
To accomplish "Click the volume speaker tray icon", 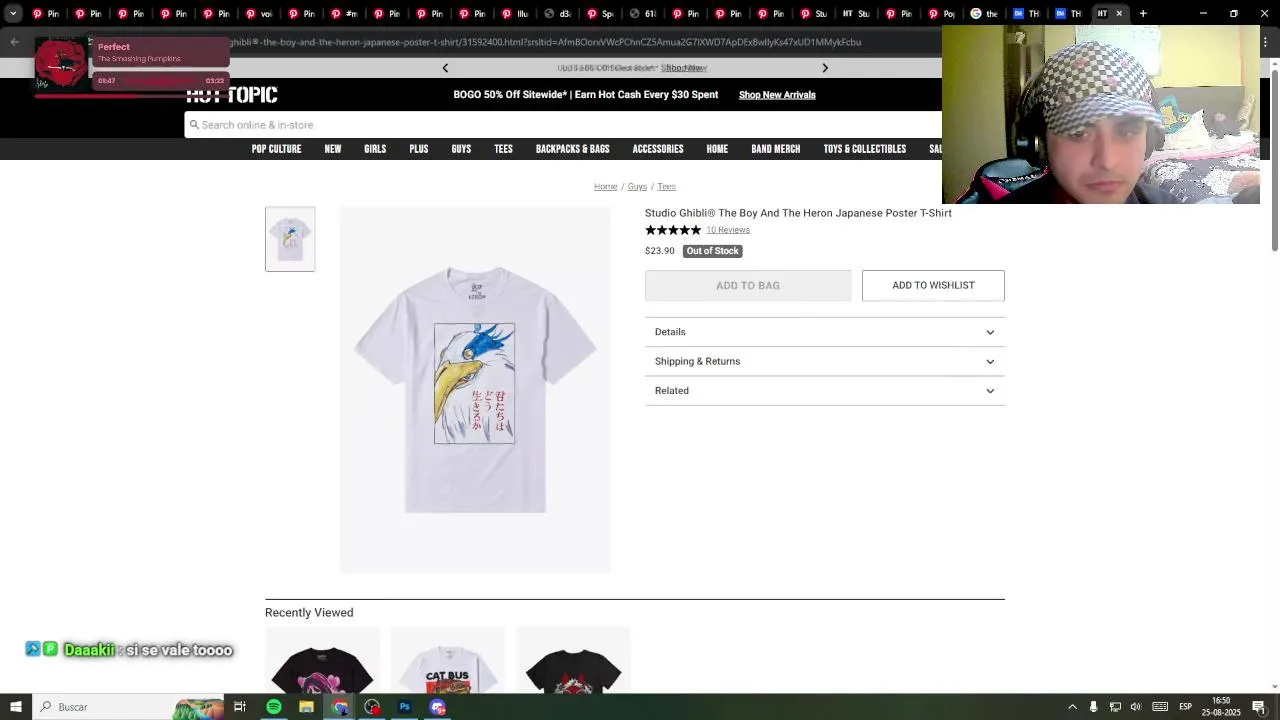I will coord(1135,707).
